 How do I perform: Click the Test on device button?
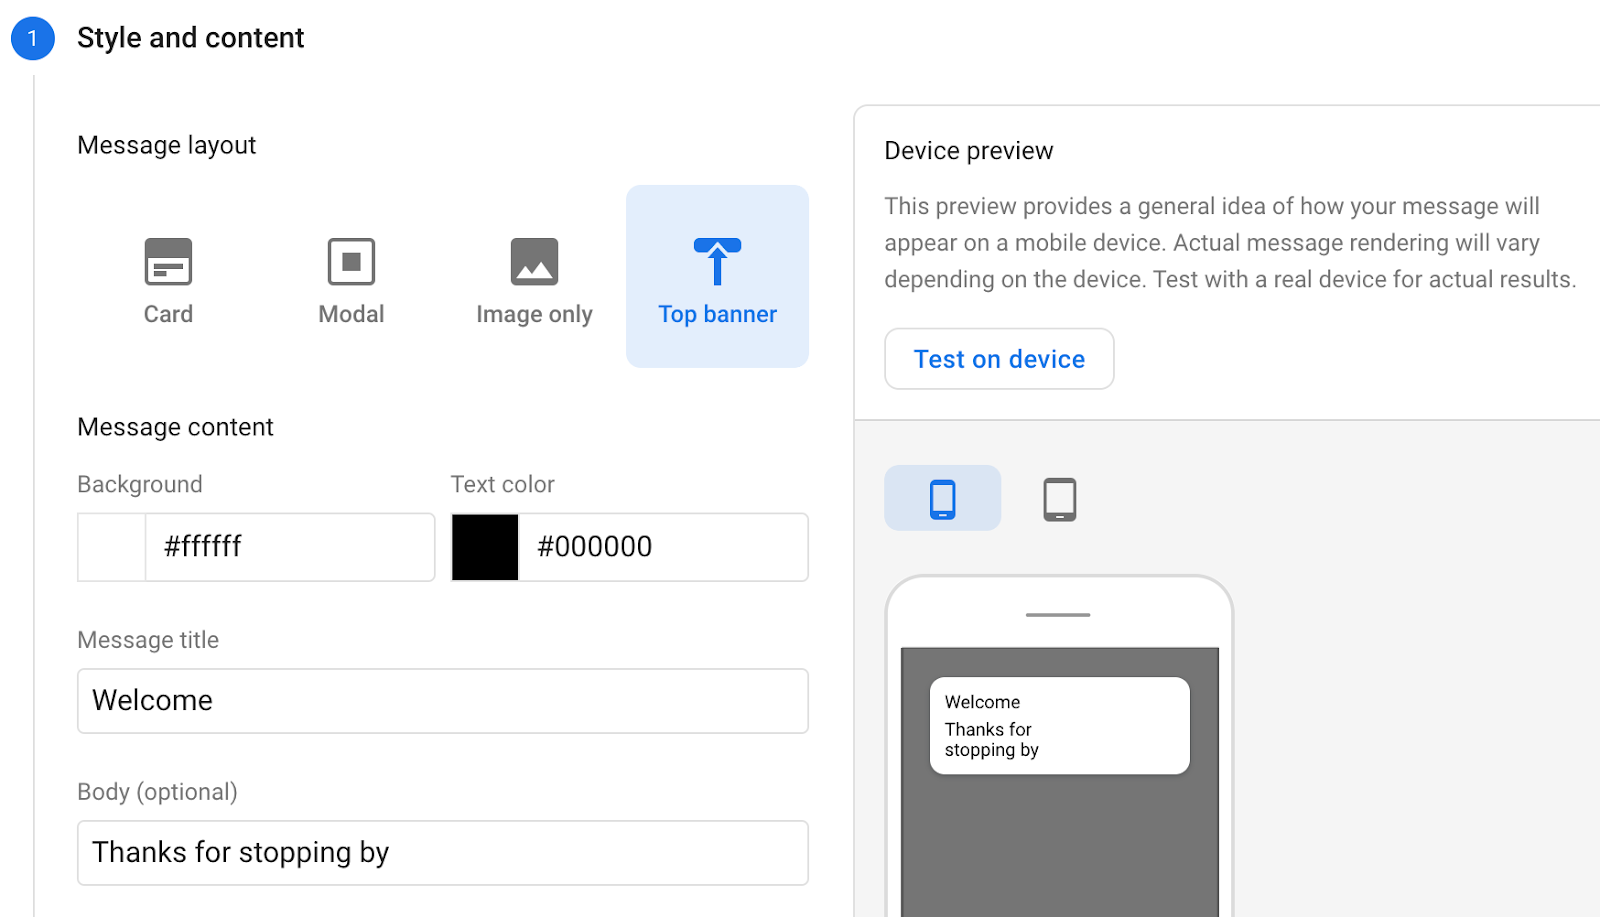click(x=998, y=359)
